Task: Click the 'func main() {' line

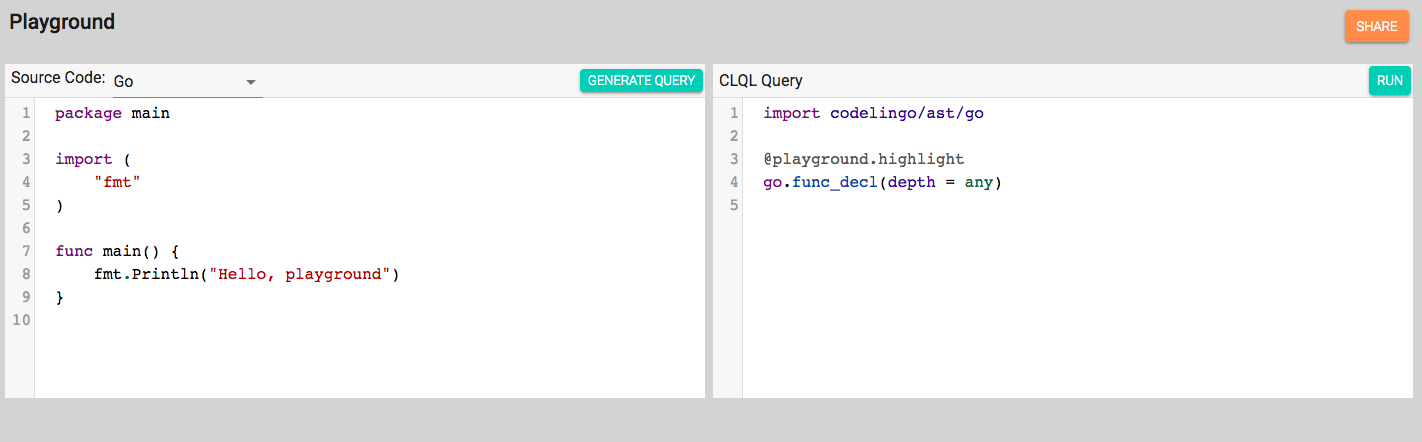Action: 117,252
